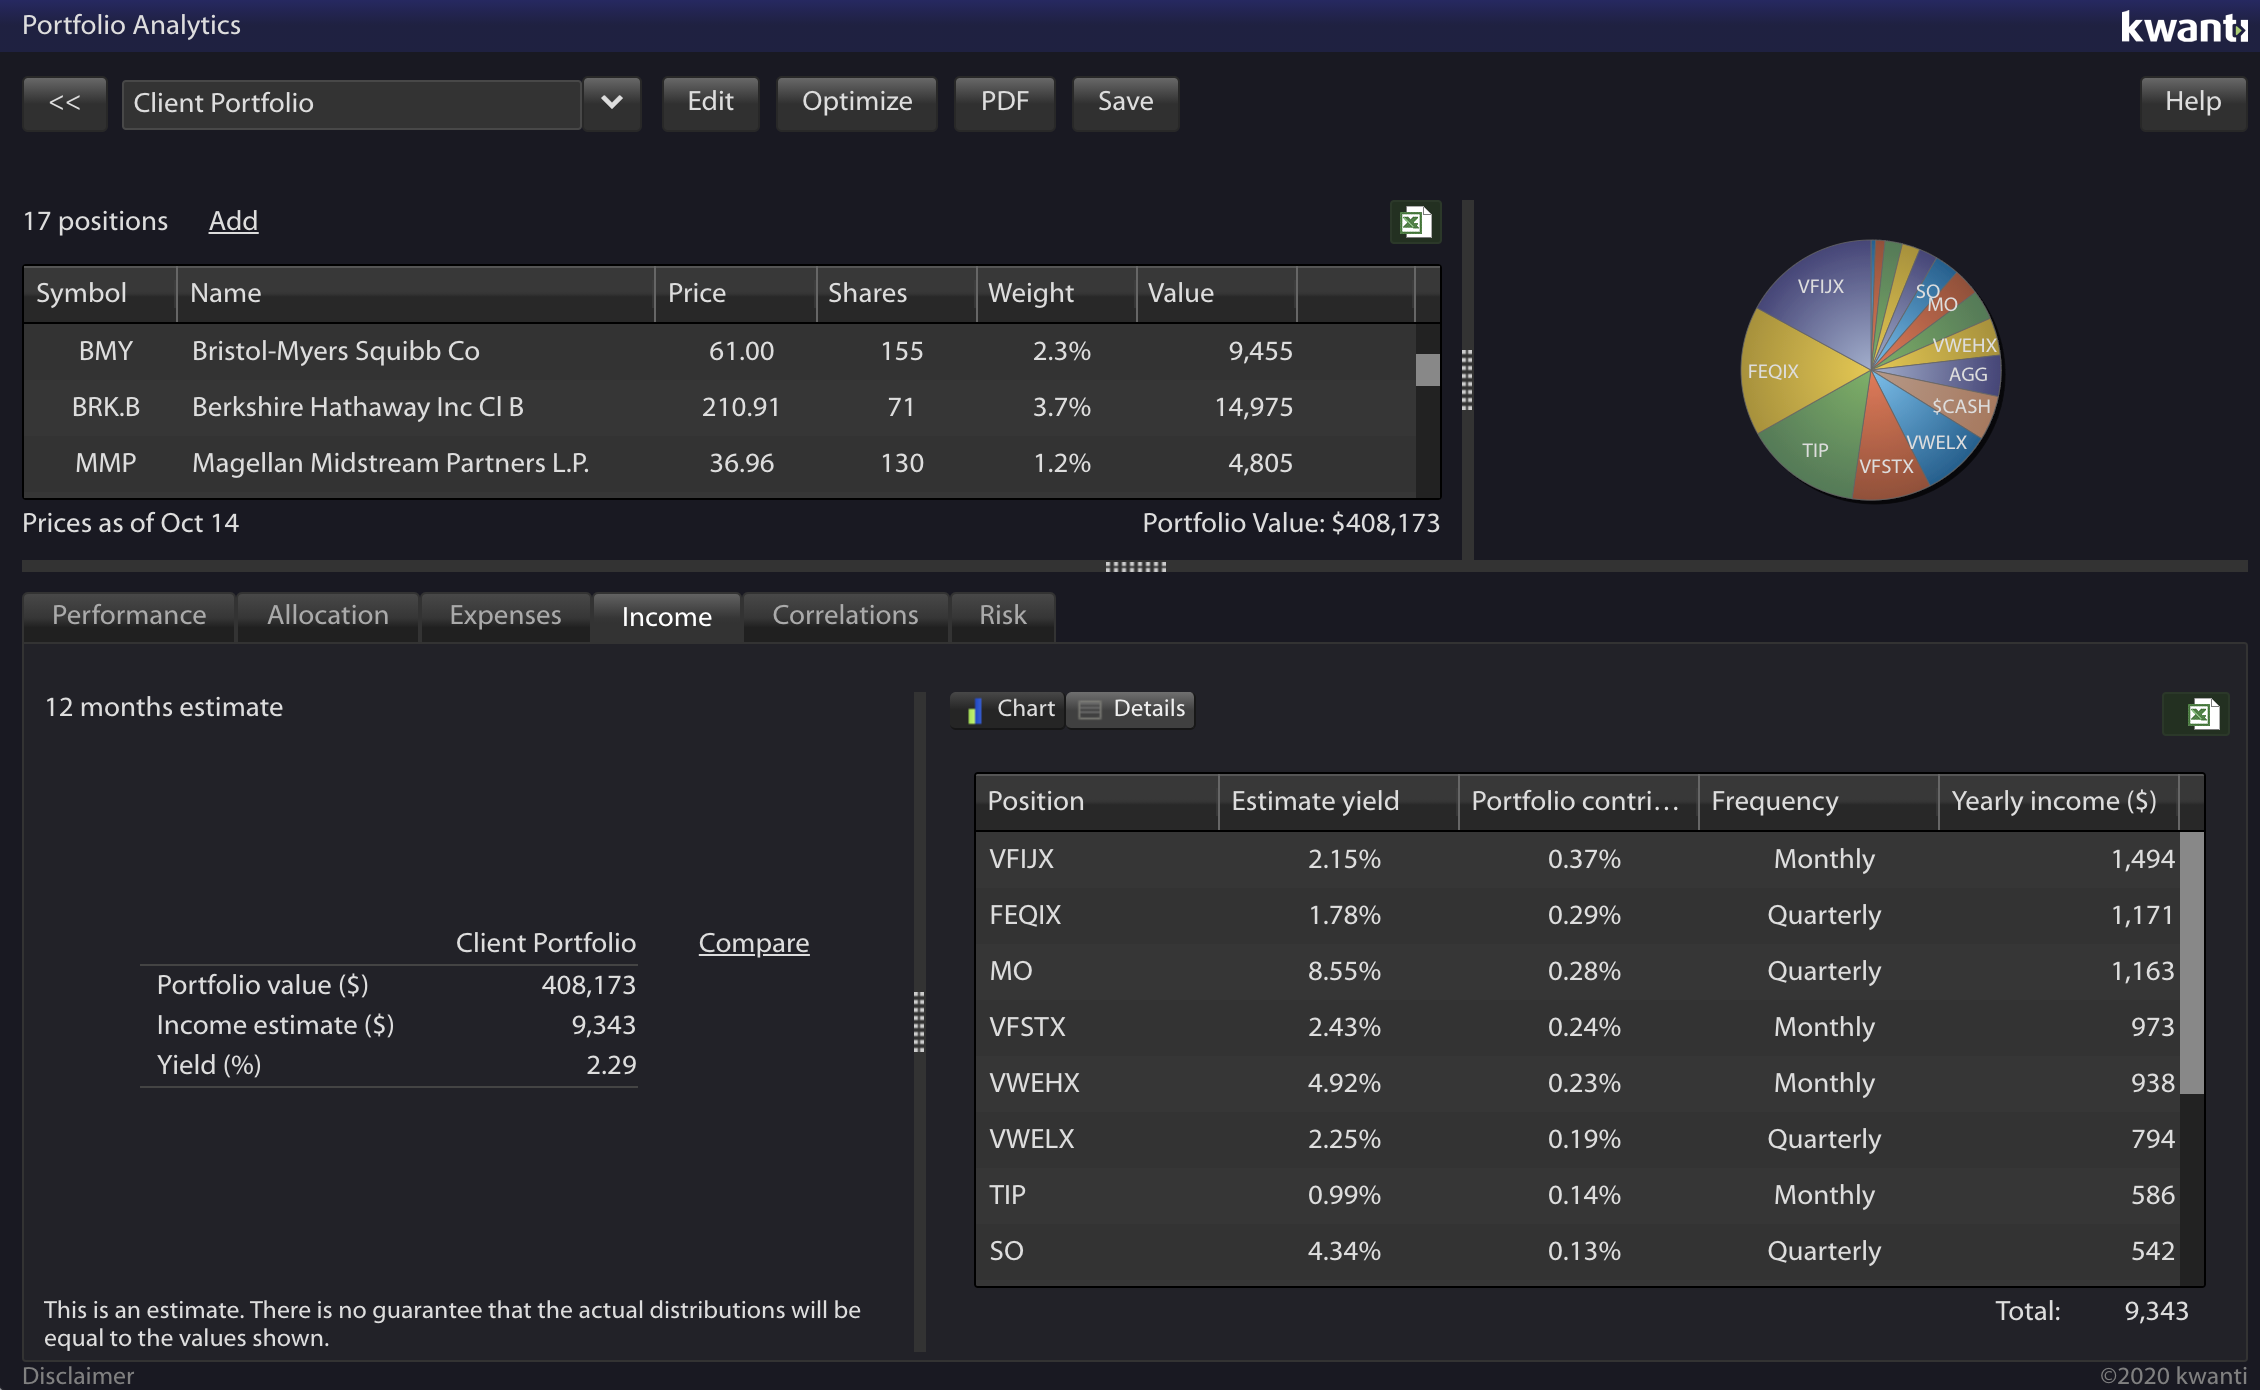2260x1390 pixels.
Task: Select the MMP Magellan Midstream row
Action: [719, 463]
